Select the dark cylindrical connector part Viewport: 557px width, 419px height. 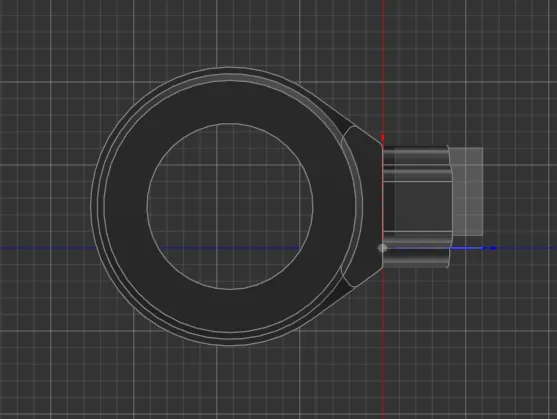click(416, 207)
